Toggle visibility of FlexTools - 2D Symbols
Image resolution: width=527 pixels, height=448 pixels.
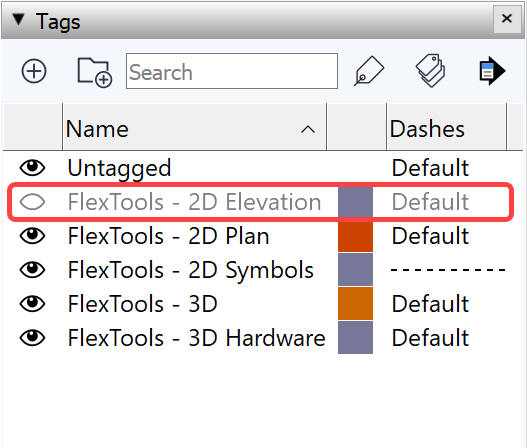point(32,270)
